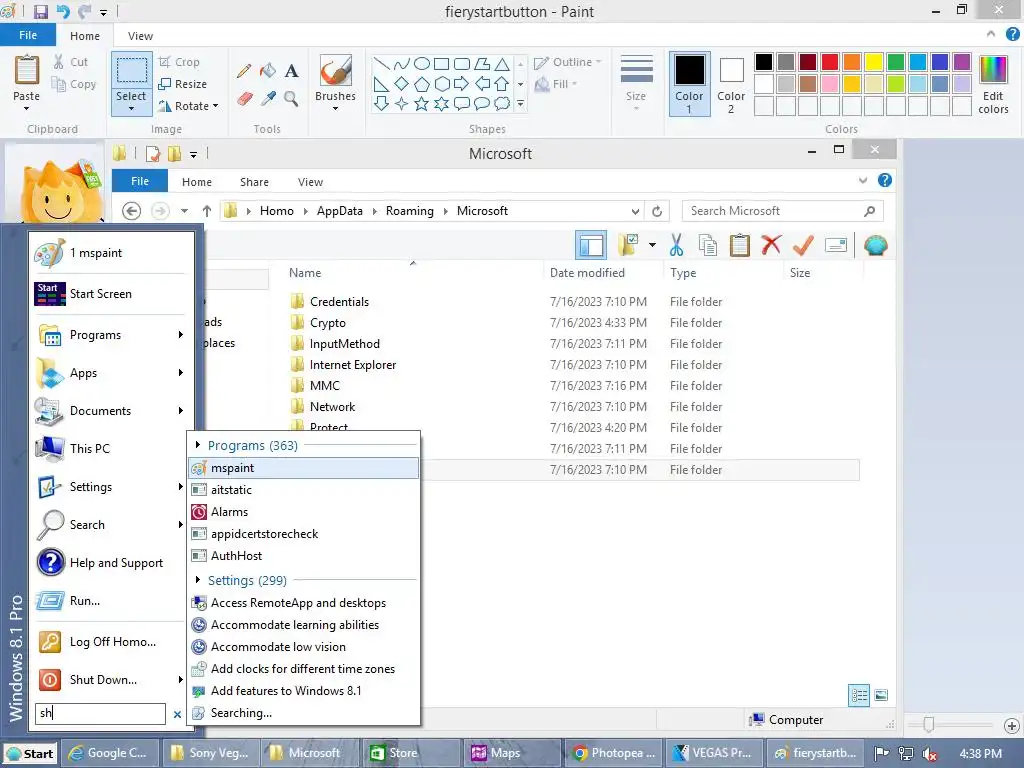Screen dimensions: 1024x768
Task: Open Edit colors dialog
Action: click(993, 85)
